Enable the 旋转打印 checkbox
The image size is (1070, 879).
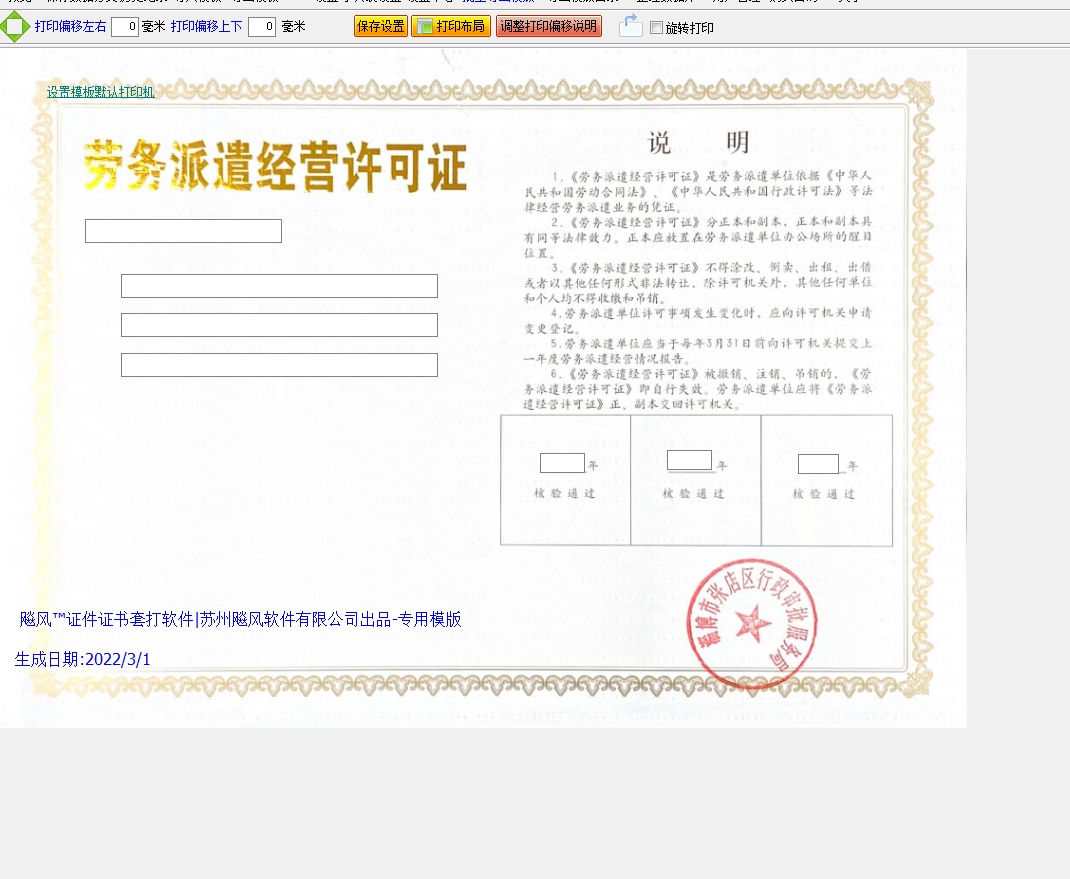[x=656, y=28]
